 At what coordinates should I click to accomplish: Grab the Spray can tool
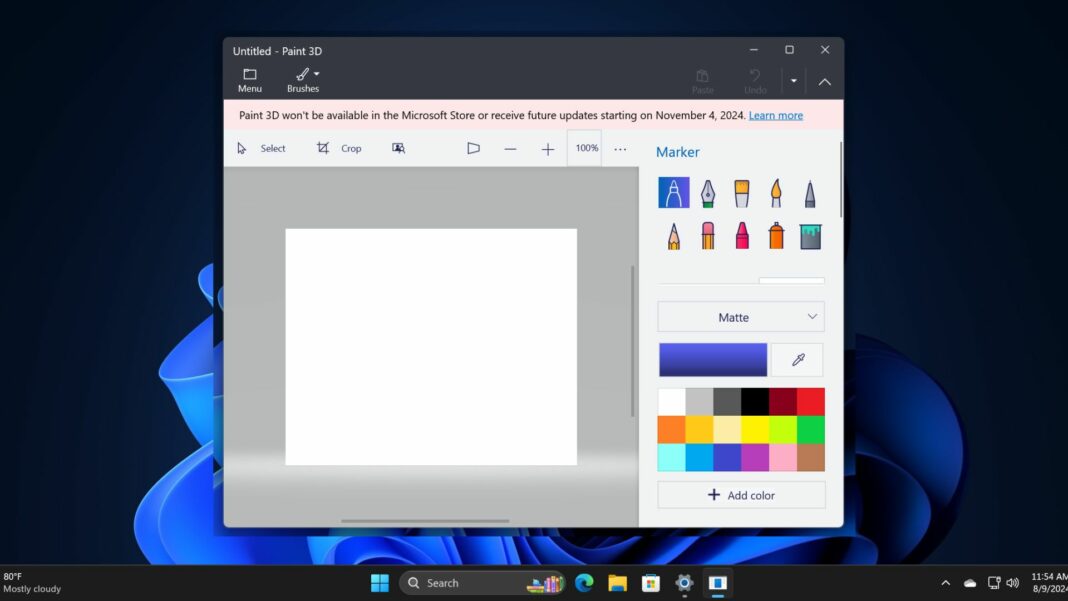(x=775, y=235)
